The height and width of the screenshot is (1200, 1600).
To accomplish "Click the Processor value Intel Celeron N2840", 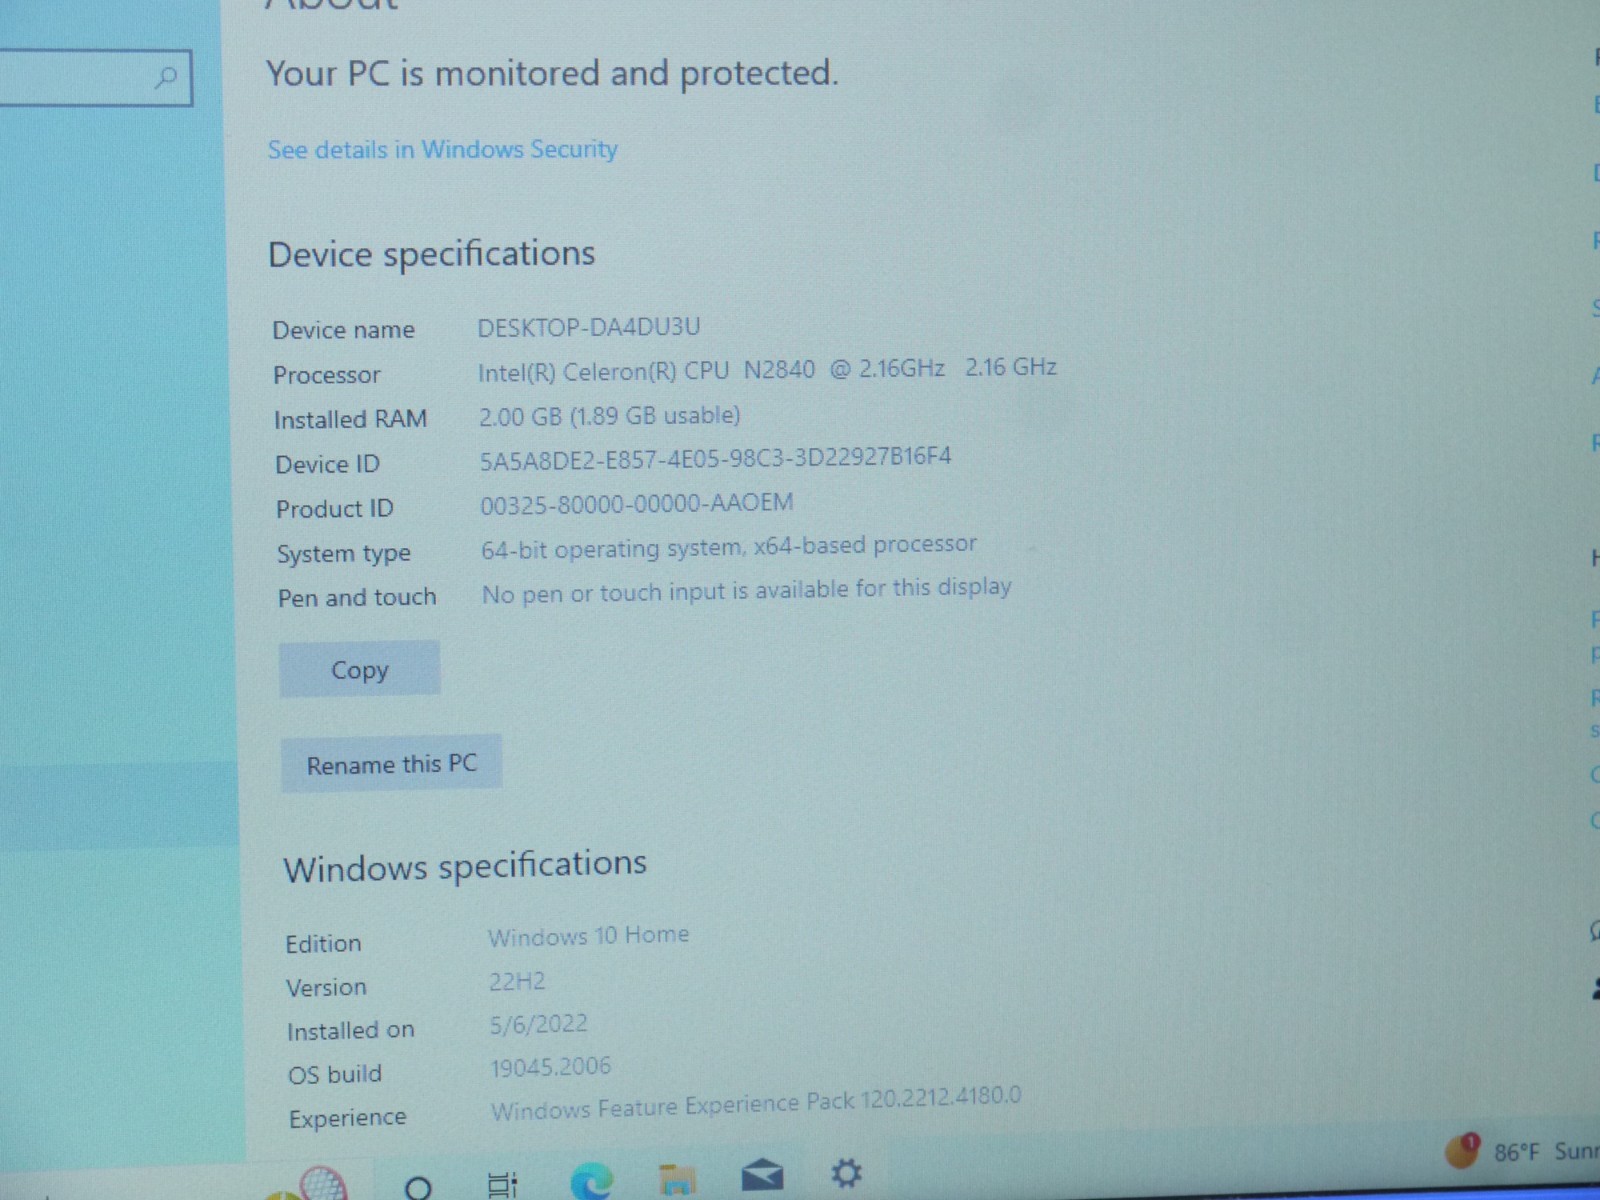I will [767, 370].
